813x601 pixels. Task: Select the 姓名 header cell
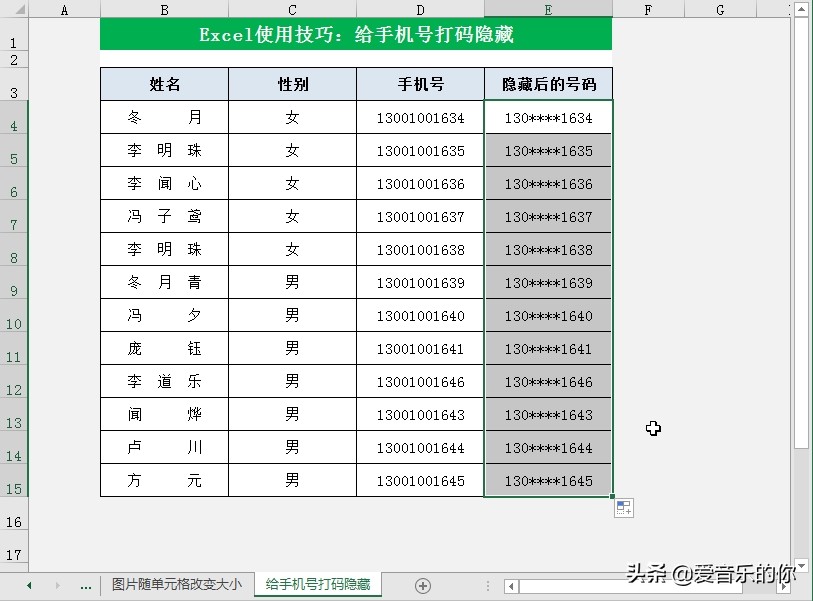163,84
